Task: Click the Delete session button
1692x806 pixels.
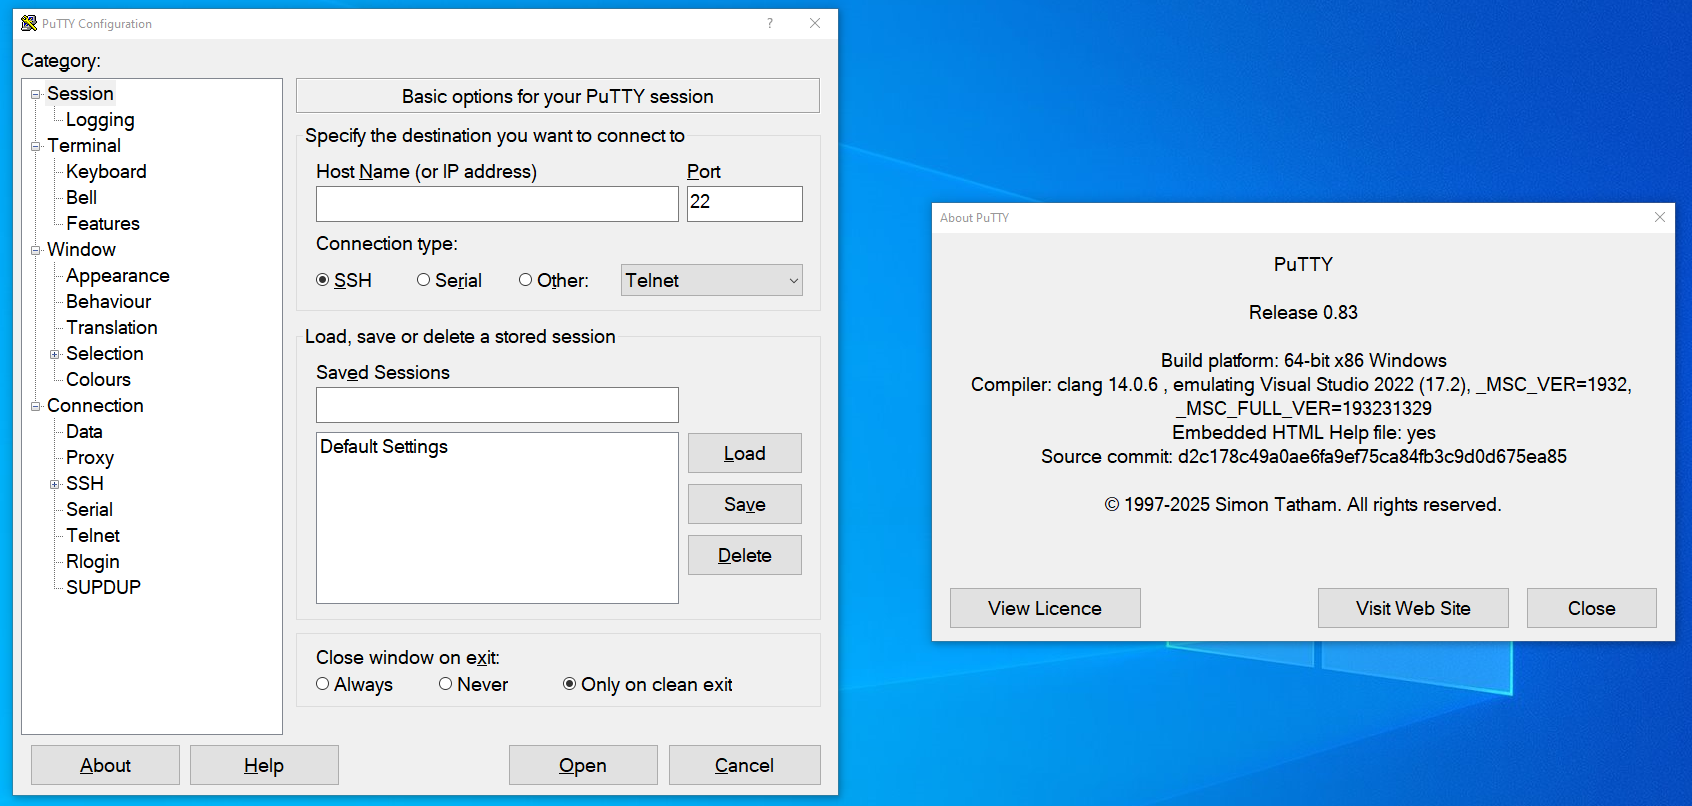Action: [x=745, y=555]
